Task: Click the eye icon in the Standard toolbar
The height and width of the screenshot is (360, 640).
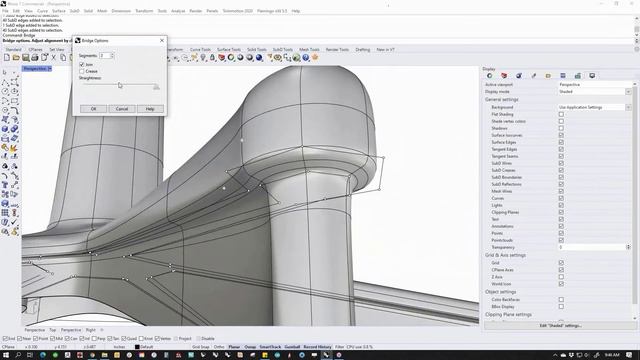Action: pos(278,58)
